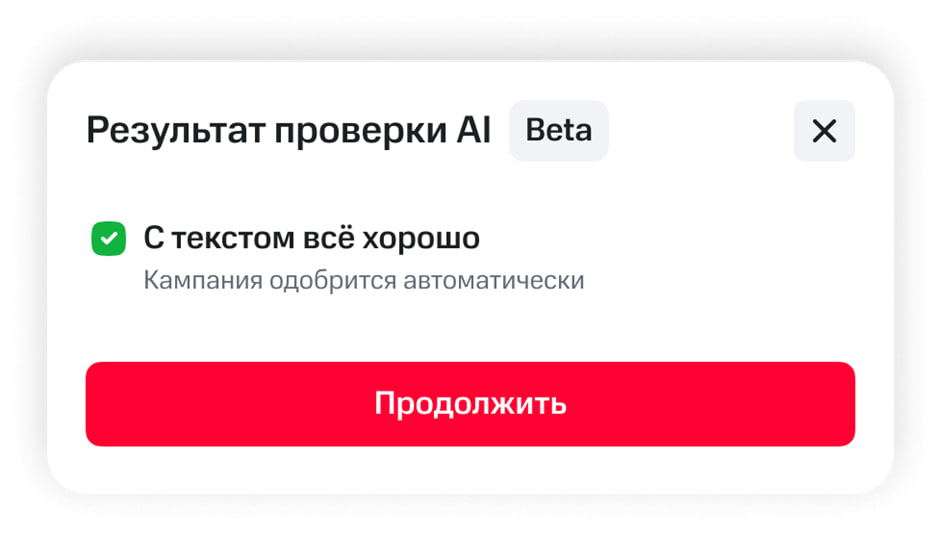The image size is (940, 535).
Task: Click the red Продолжить button
Action: pos(470,404)
